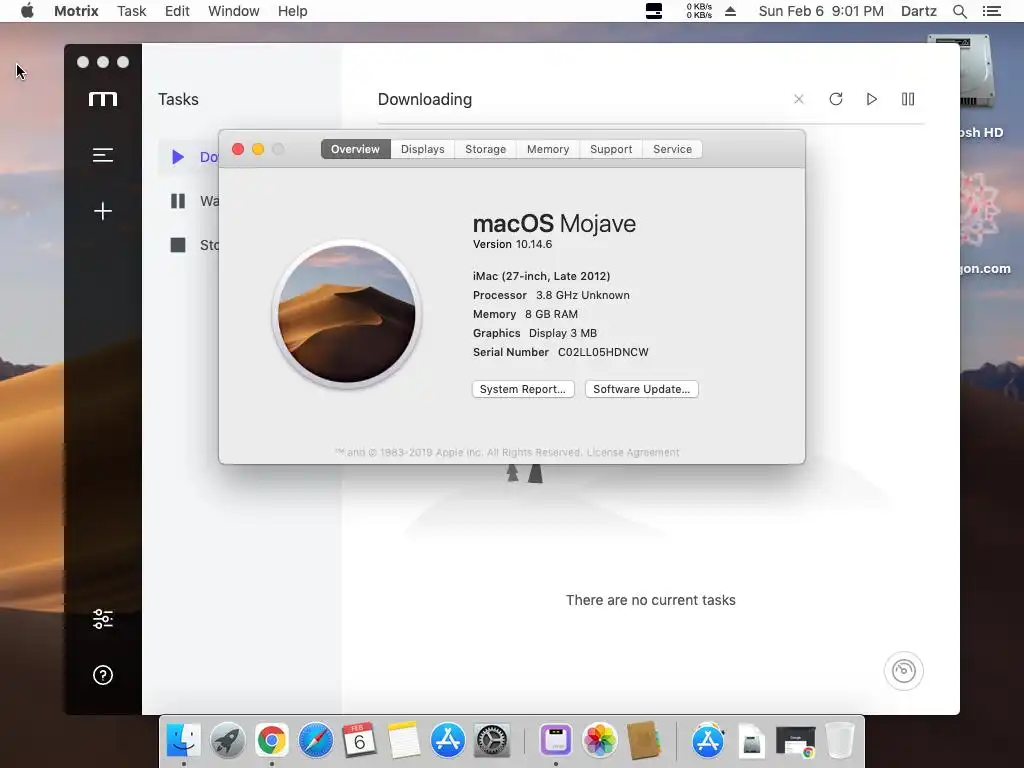The image size is (1024, 768).
Task: Open System Preferences gear in Dock
Action: [x=491, y=740]
